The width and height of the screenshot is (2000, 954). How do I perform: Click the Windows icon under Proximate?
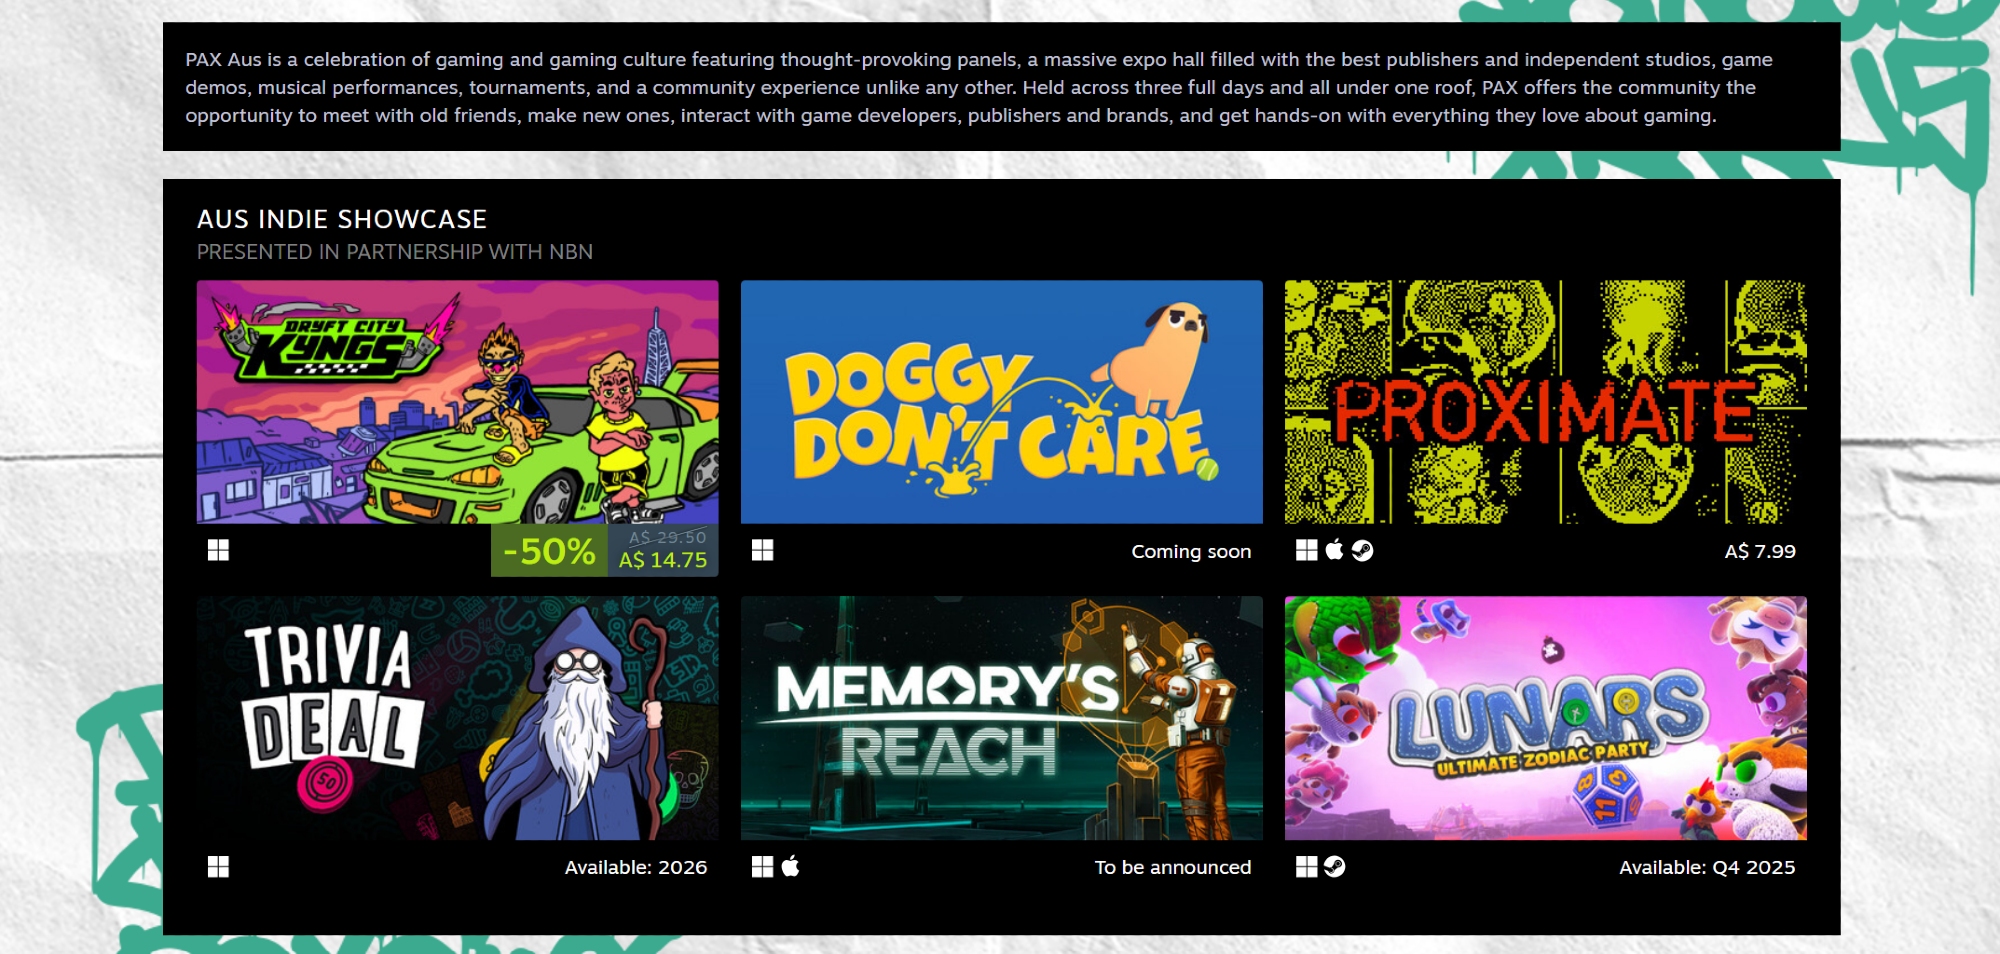click(x=1306, y=550)
